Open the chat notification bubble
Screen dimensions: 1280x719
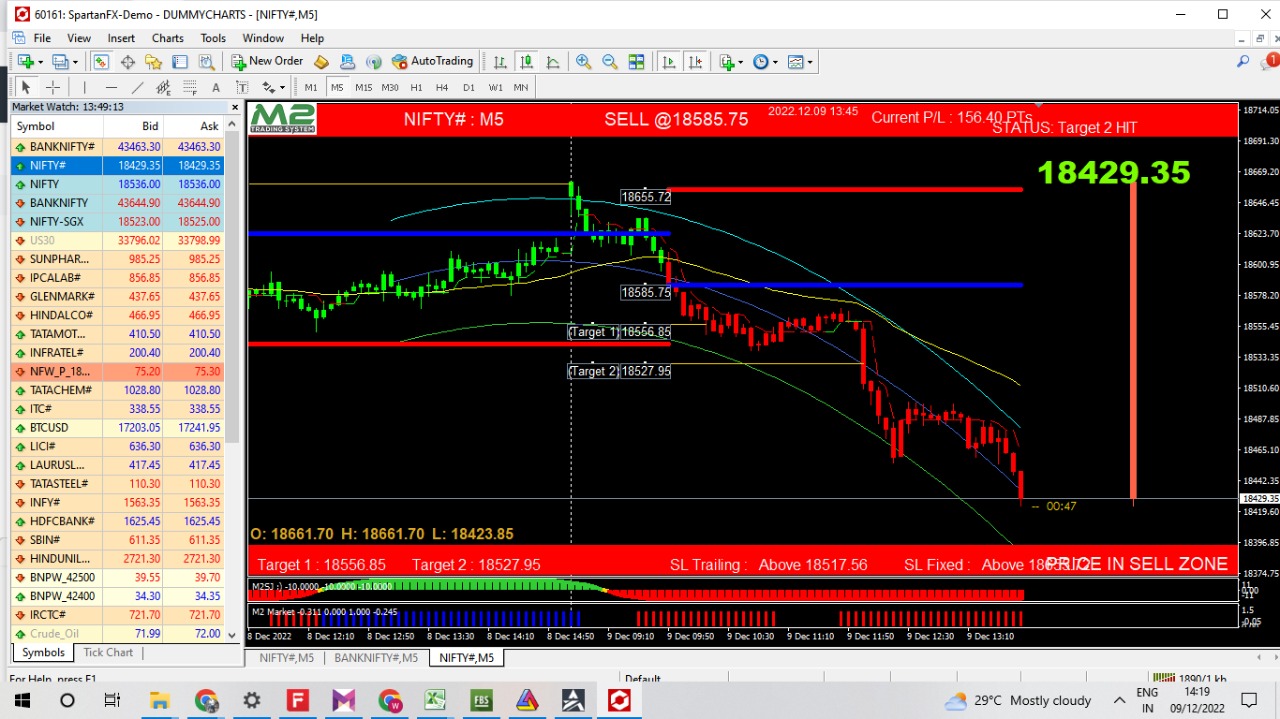[x=1268, y=62]
